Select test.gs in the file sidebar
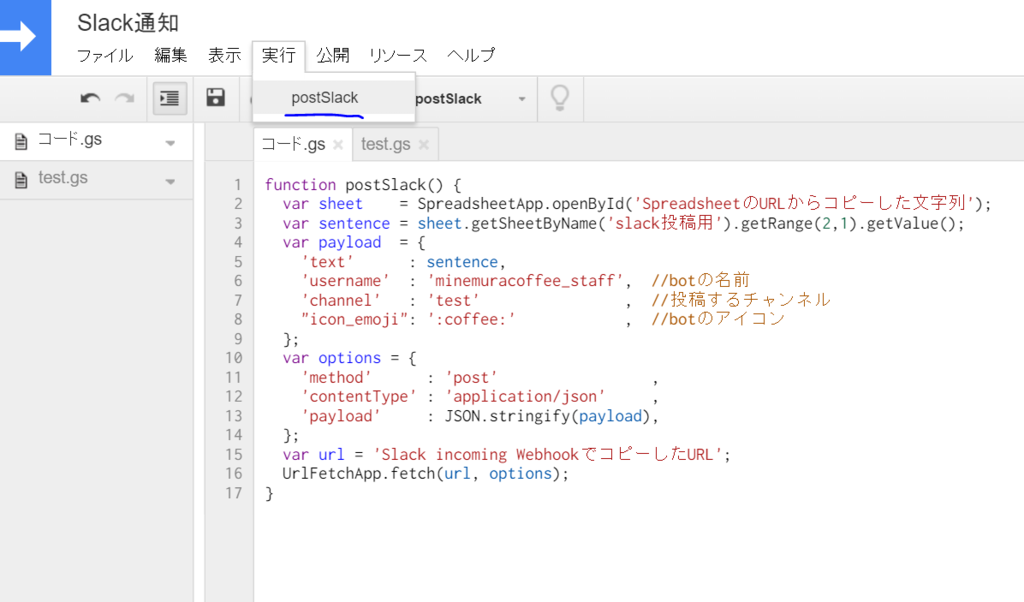 63,179
